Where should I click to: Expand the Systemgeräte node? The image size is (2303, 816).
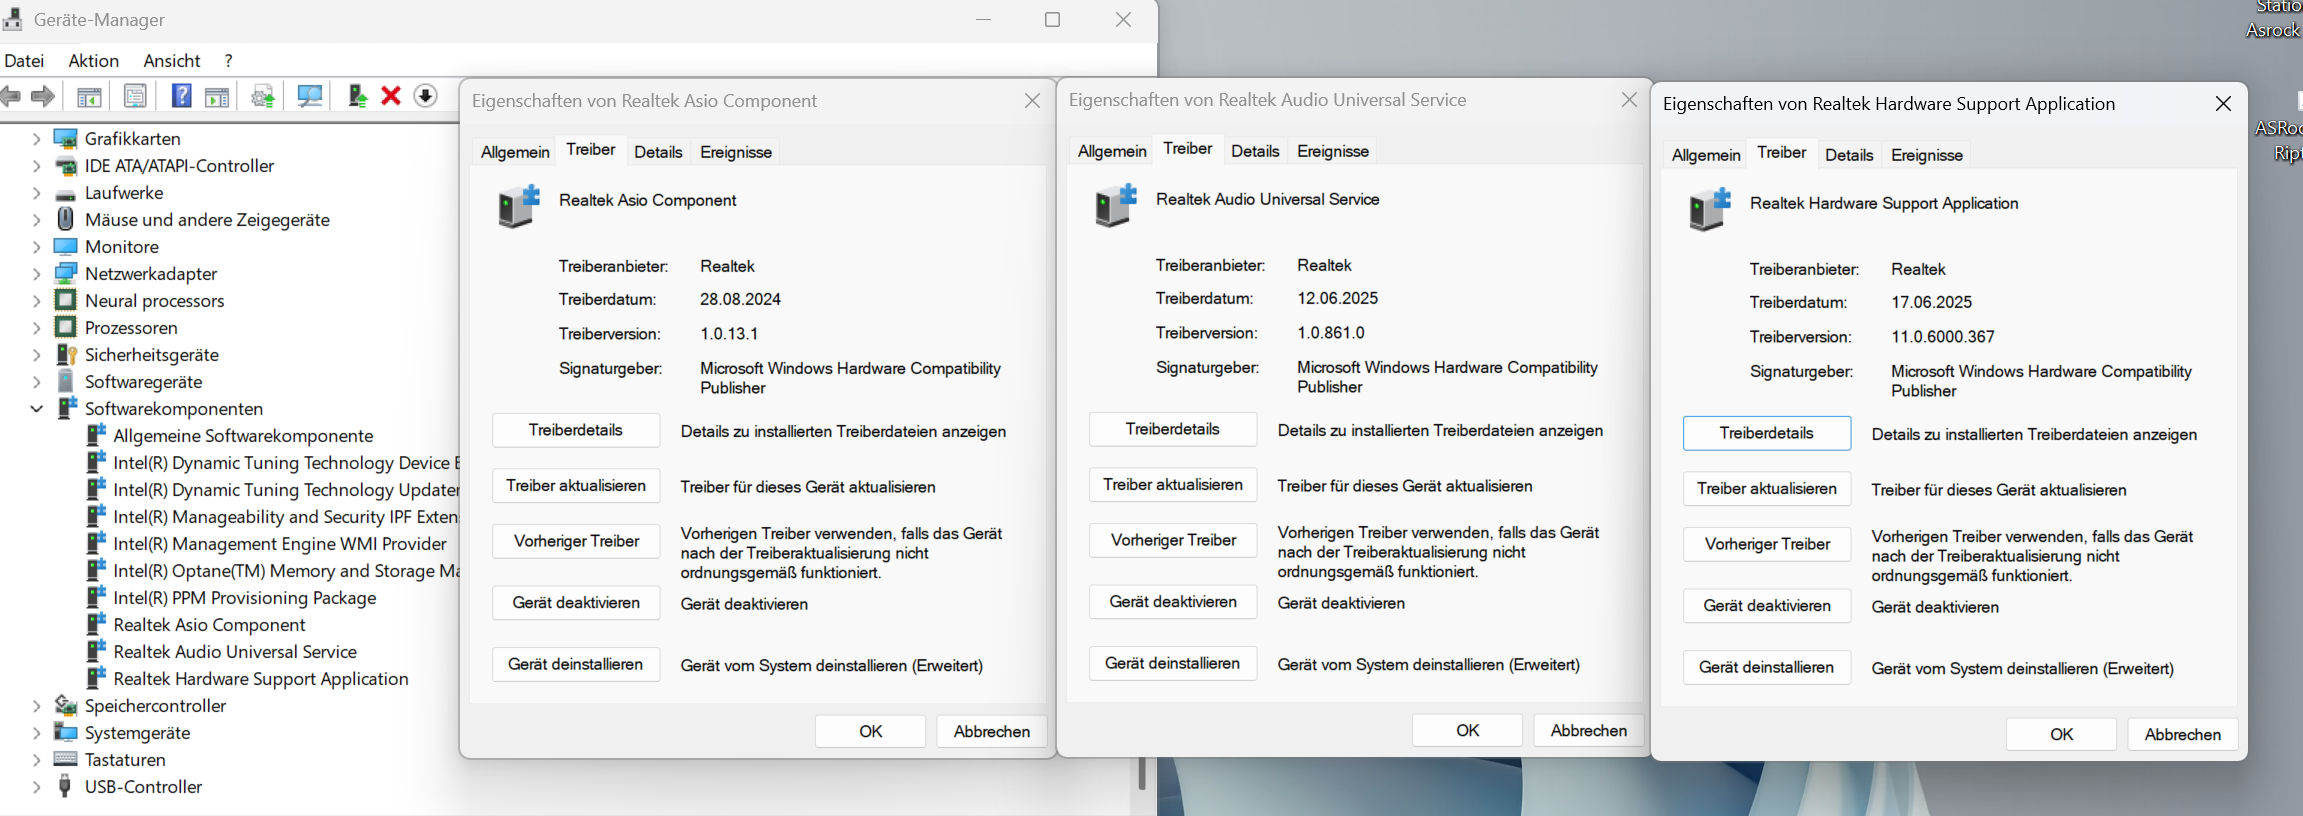37,732
